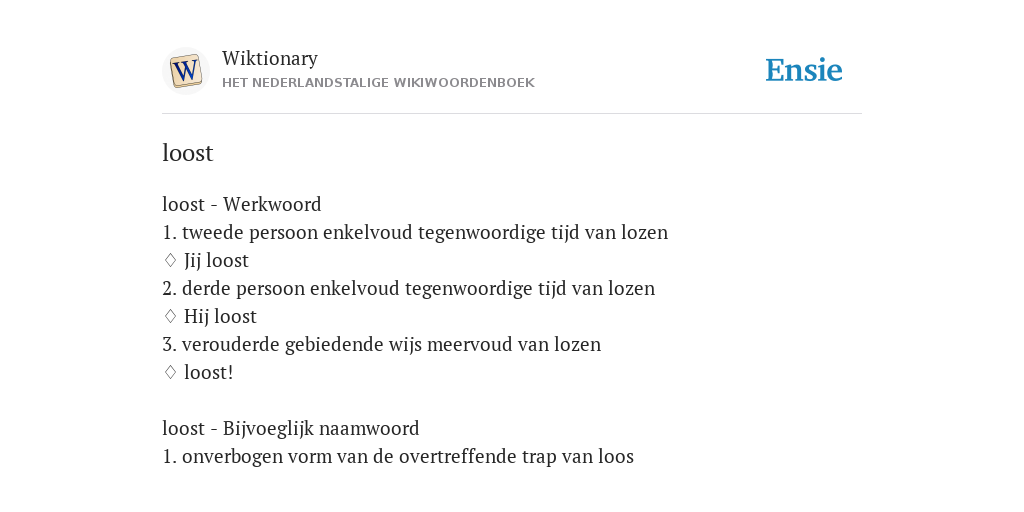
Task: Open the Ensie logo link
Action: [x=804, y=70]
